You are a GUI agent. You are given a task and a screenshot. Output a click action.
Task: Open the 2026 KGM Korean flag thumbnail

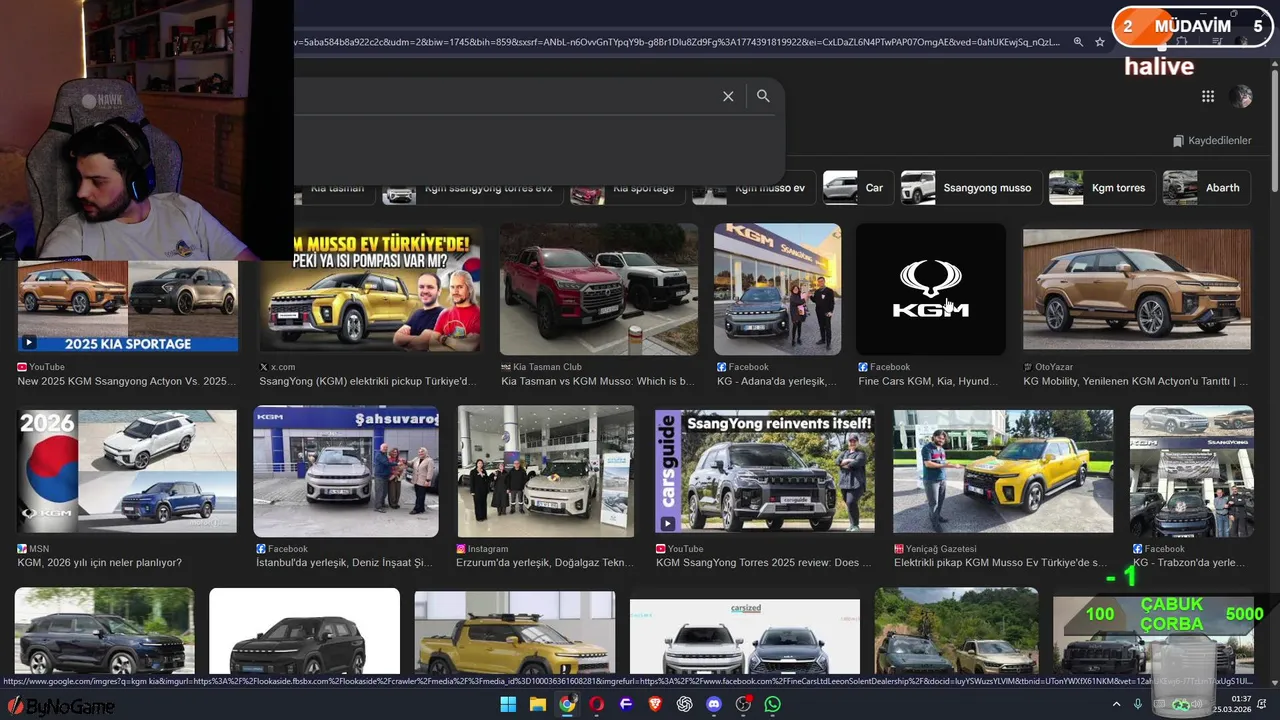[127, 471]
